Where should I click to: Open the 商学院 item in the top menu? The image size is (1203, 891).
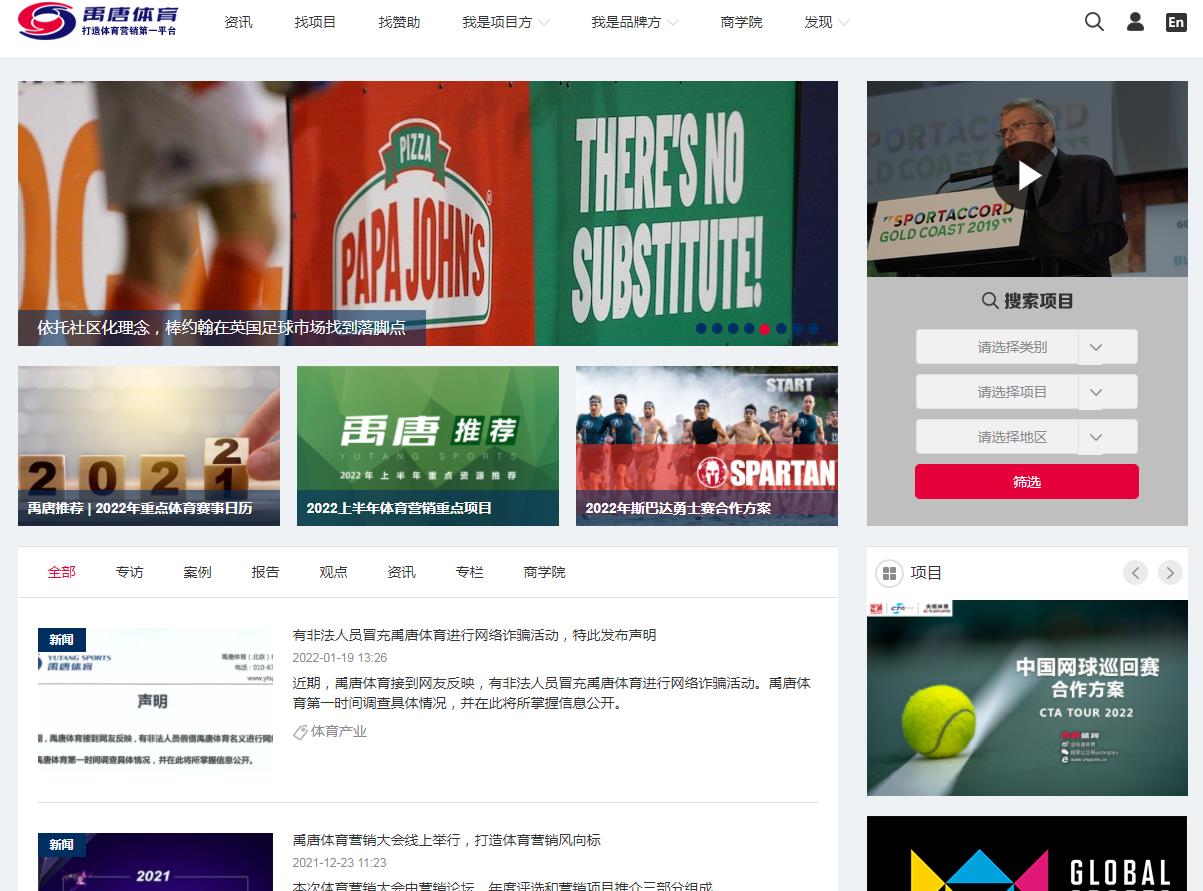741,22
